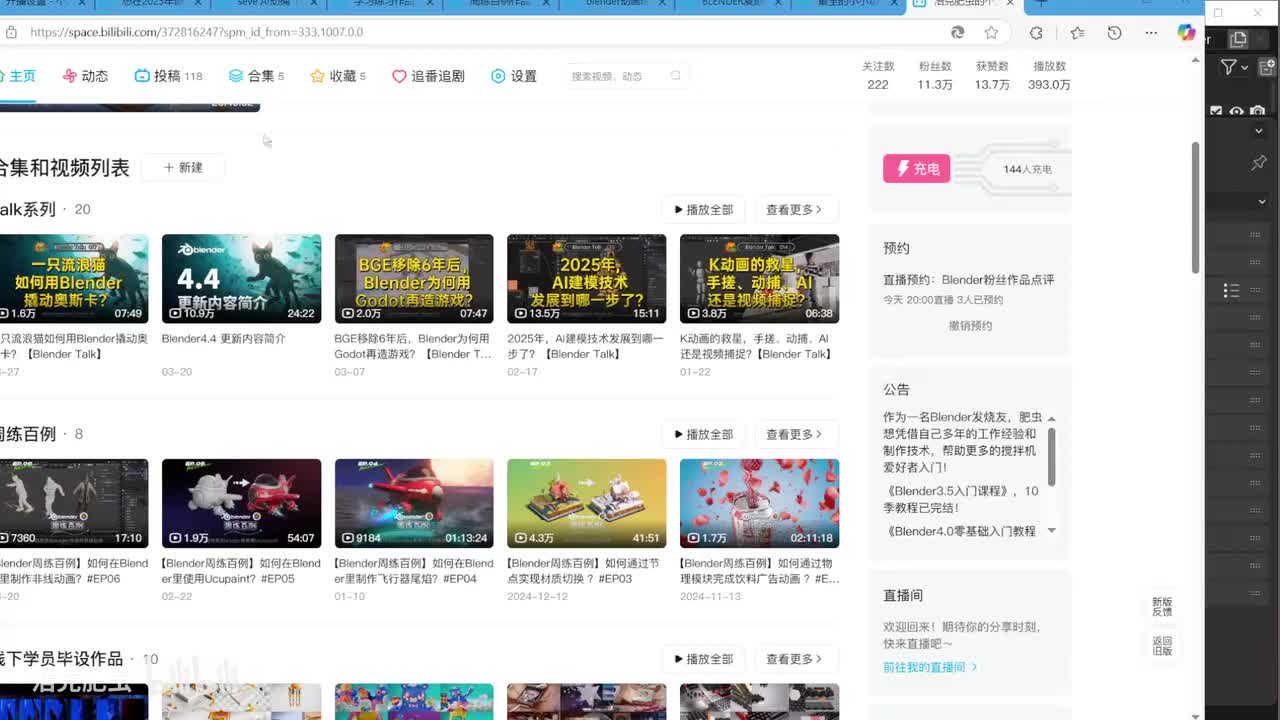Click the pin icon in Blender properties

click(1259, 162)
